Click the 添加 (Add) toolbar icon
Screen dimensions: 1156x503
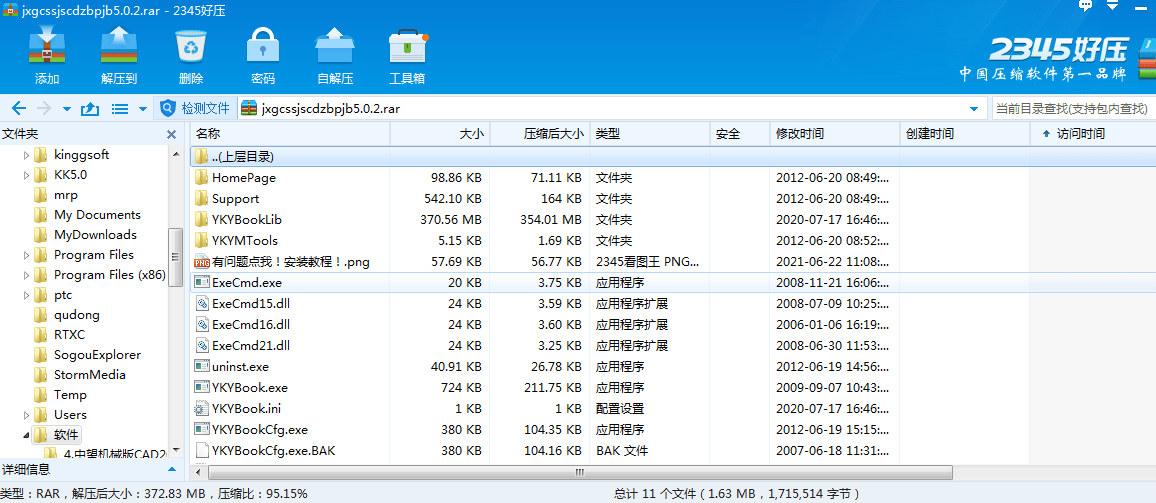pos(47,46)
